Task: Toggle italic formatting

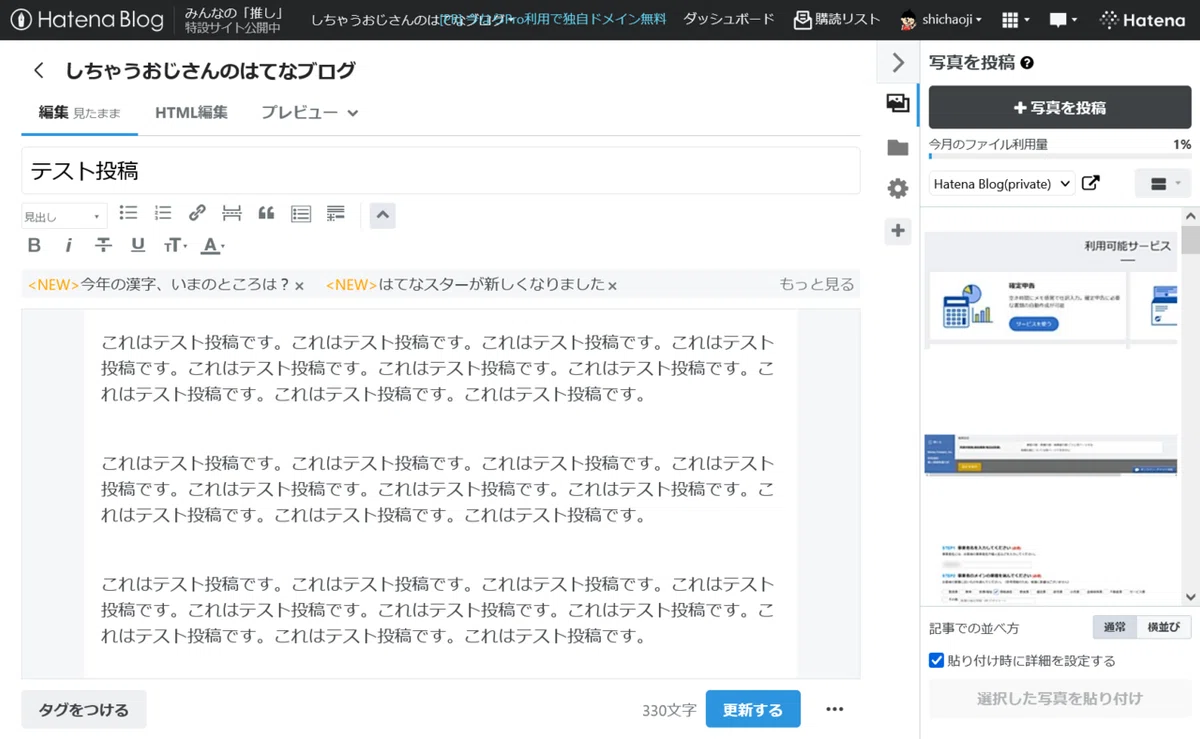Action: tap(69, 245)
